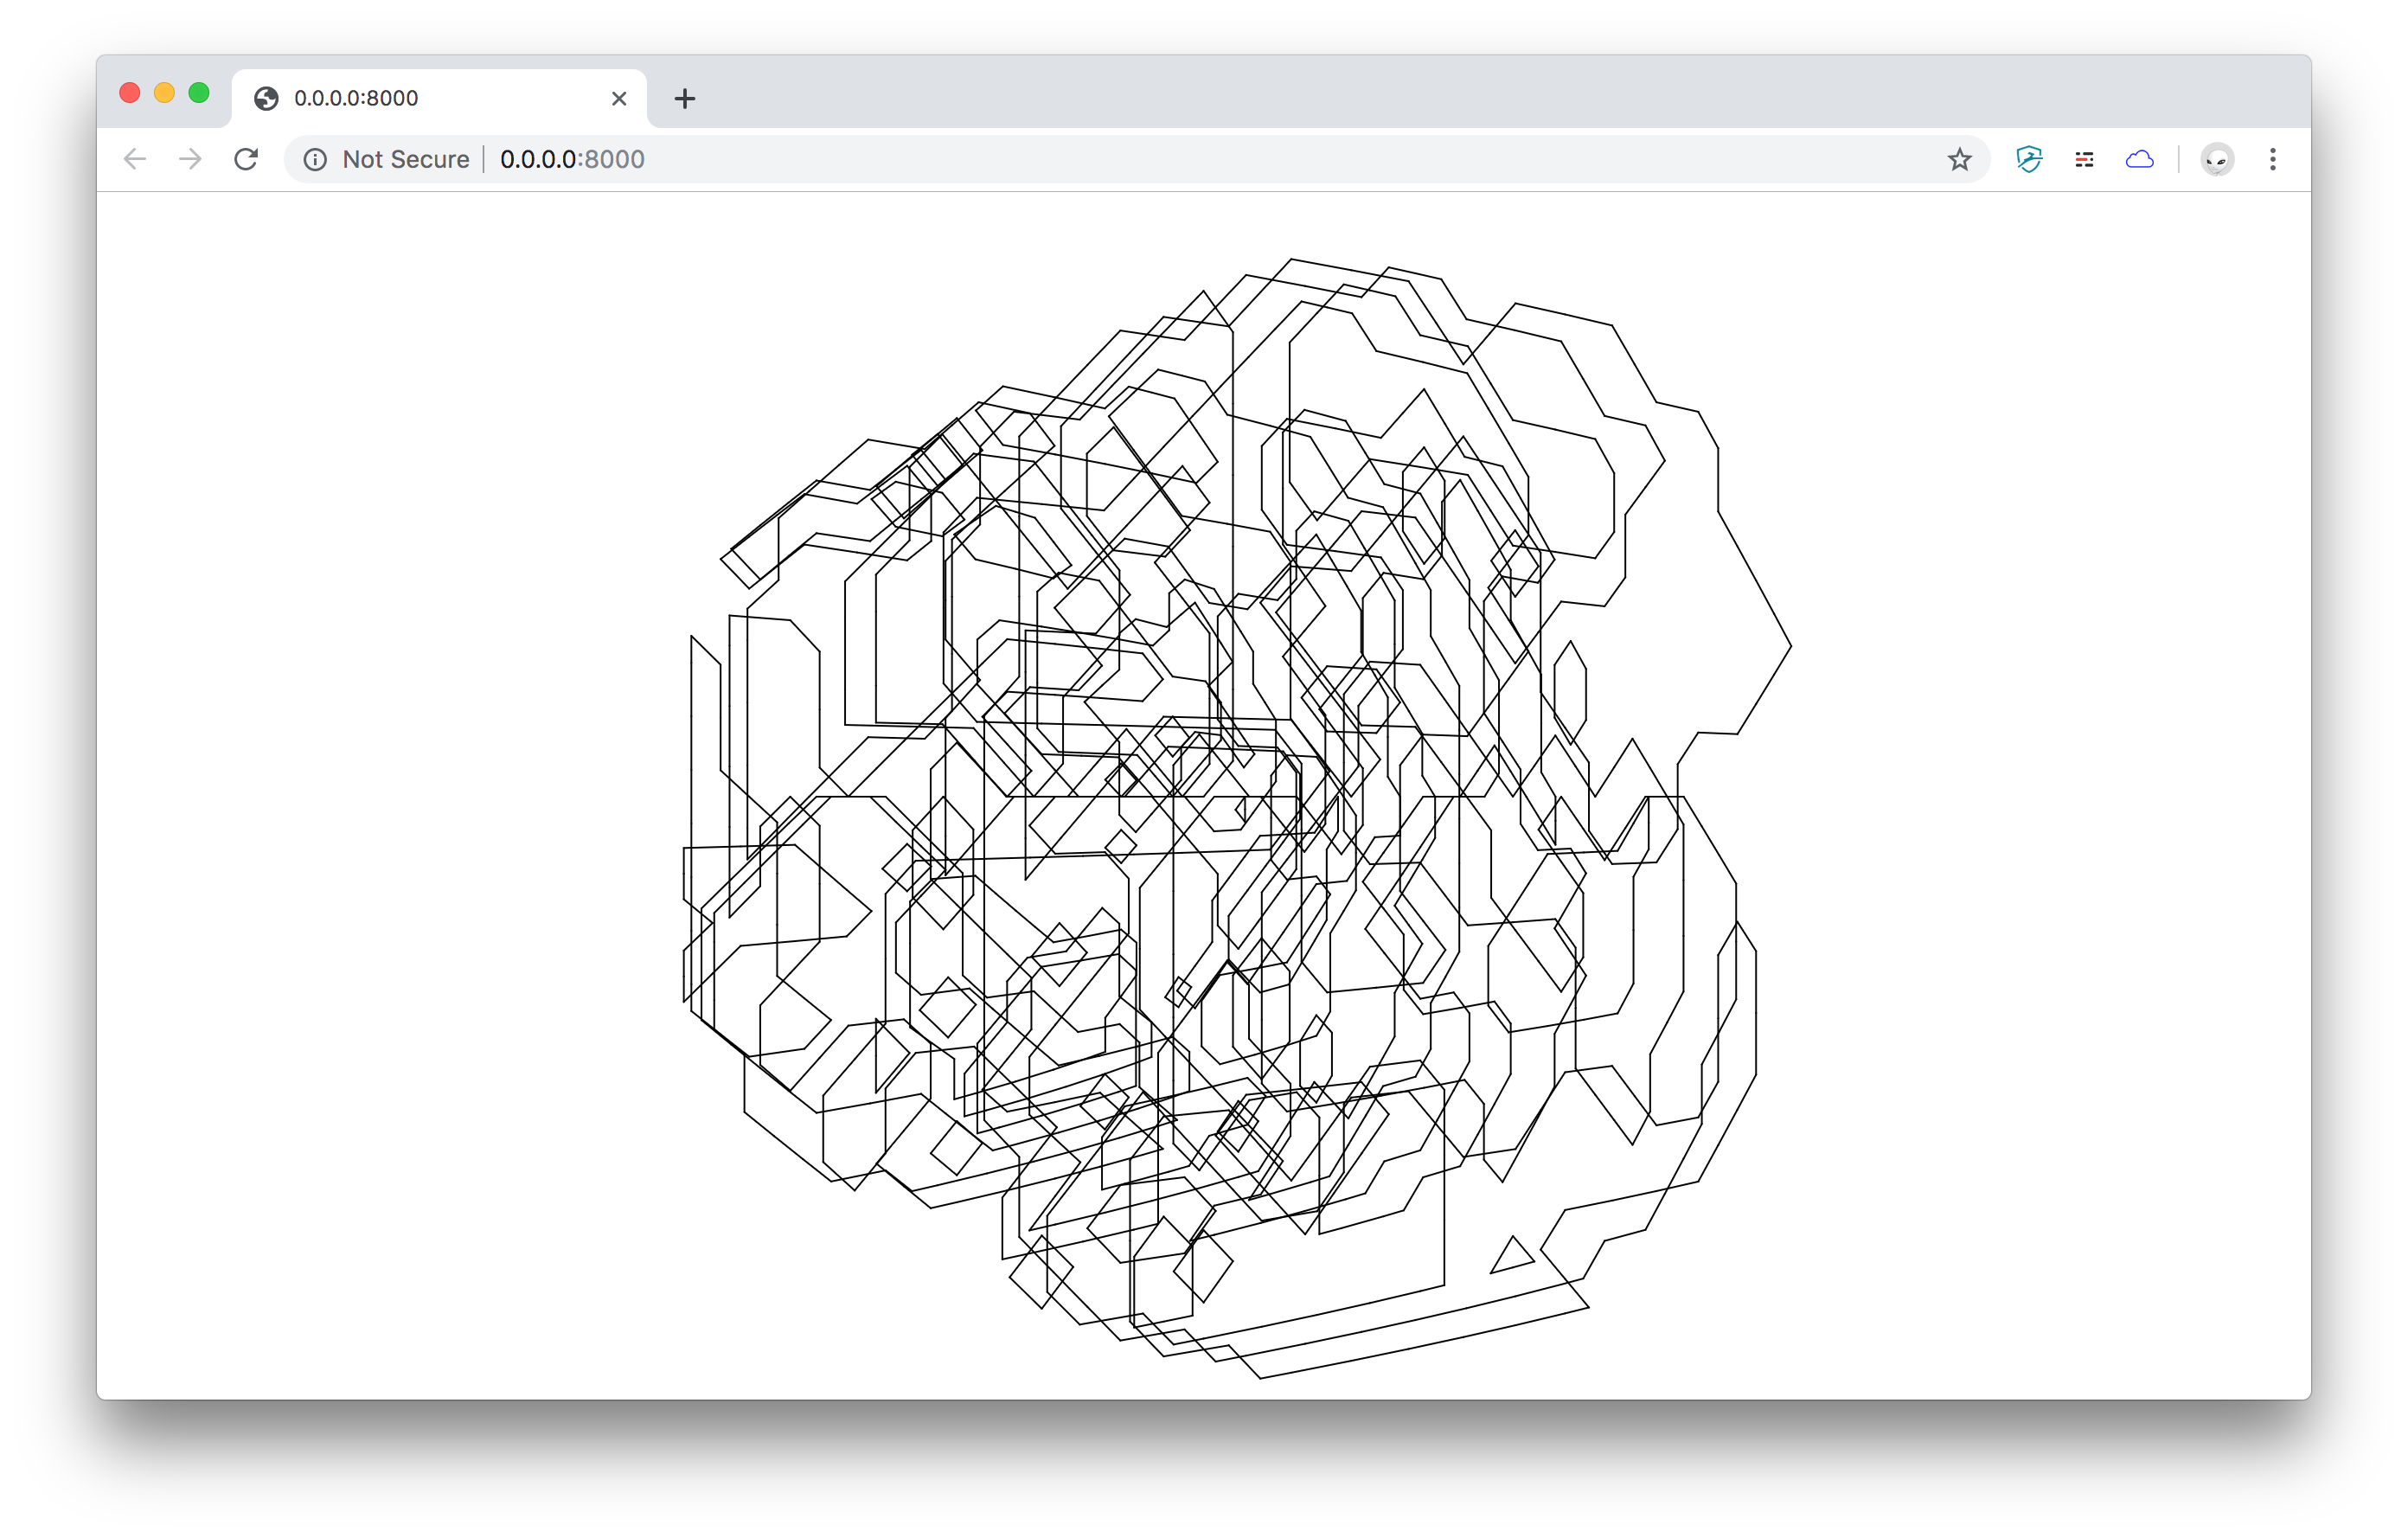Click the Not Secure label
The image size is (2408, 1538).
pos(405,159)
